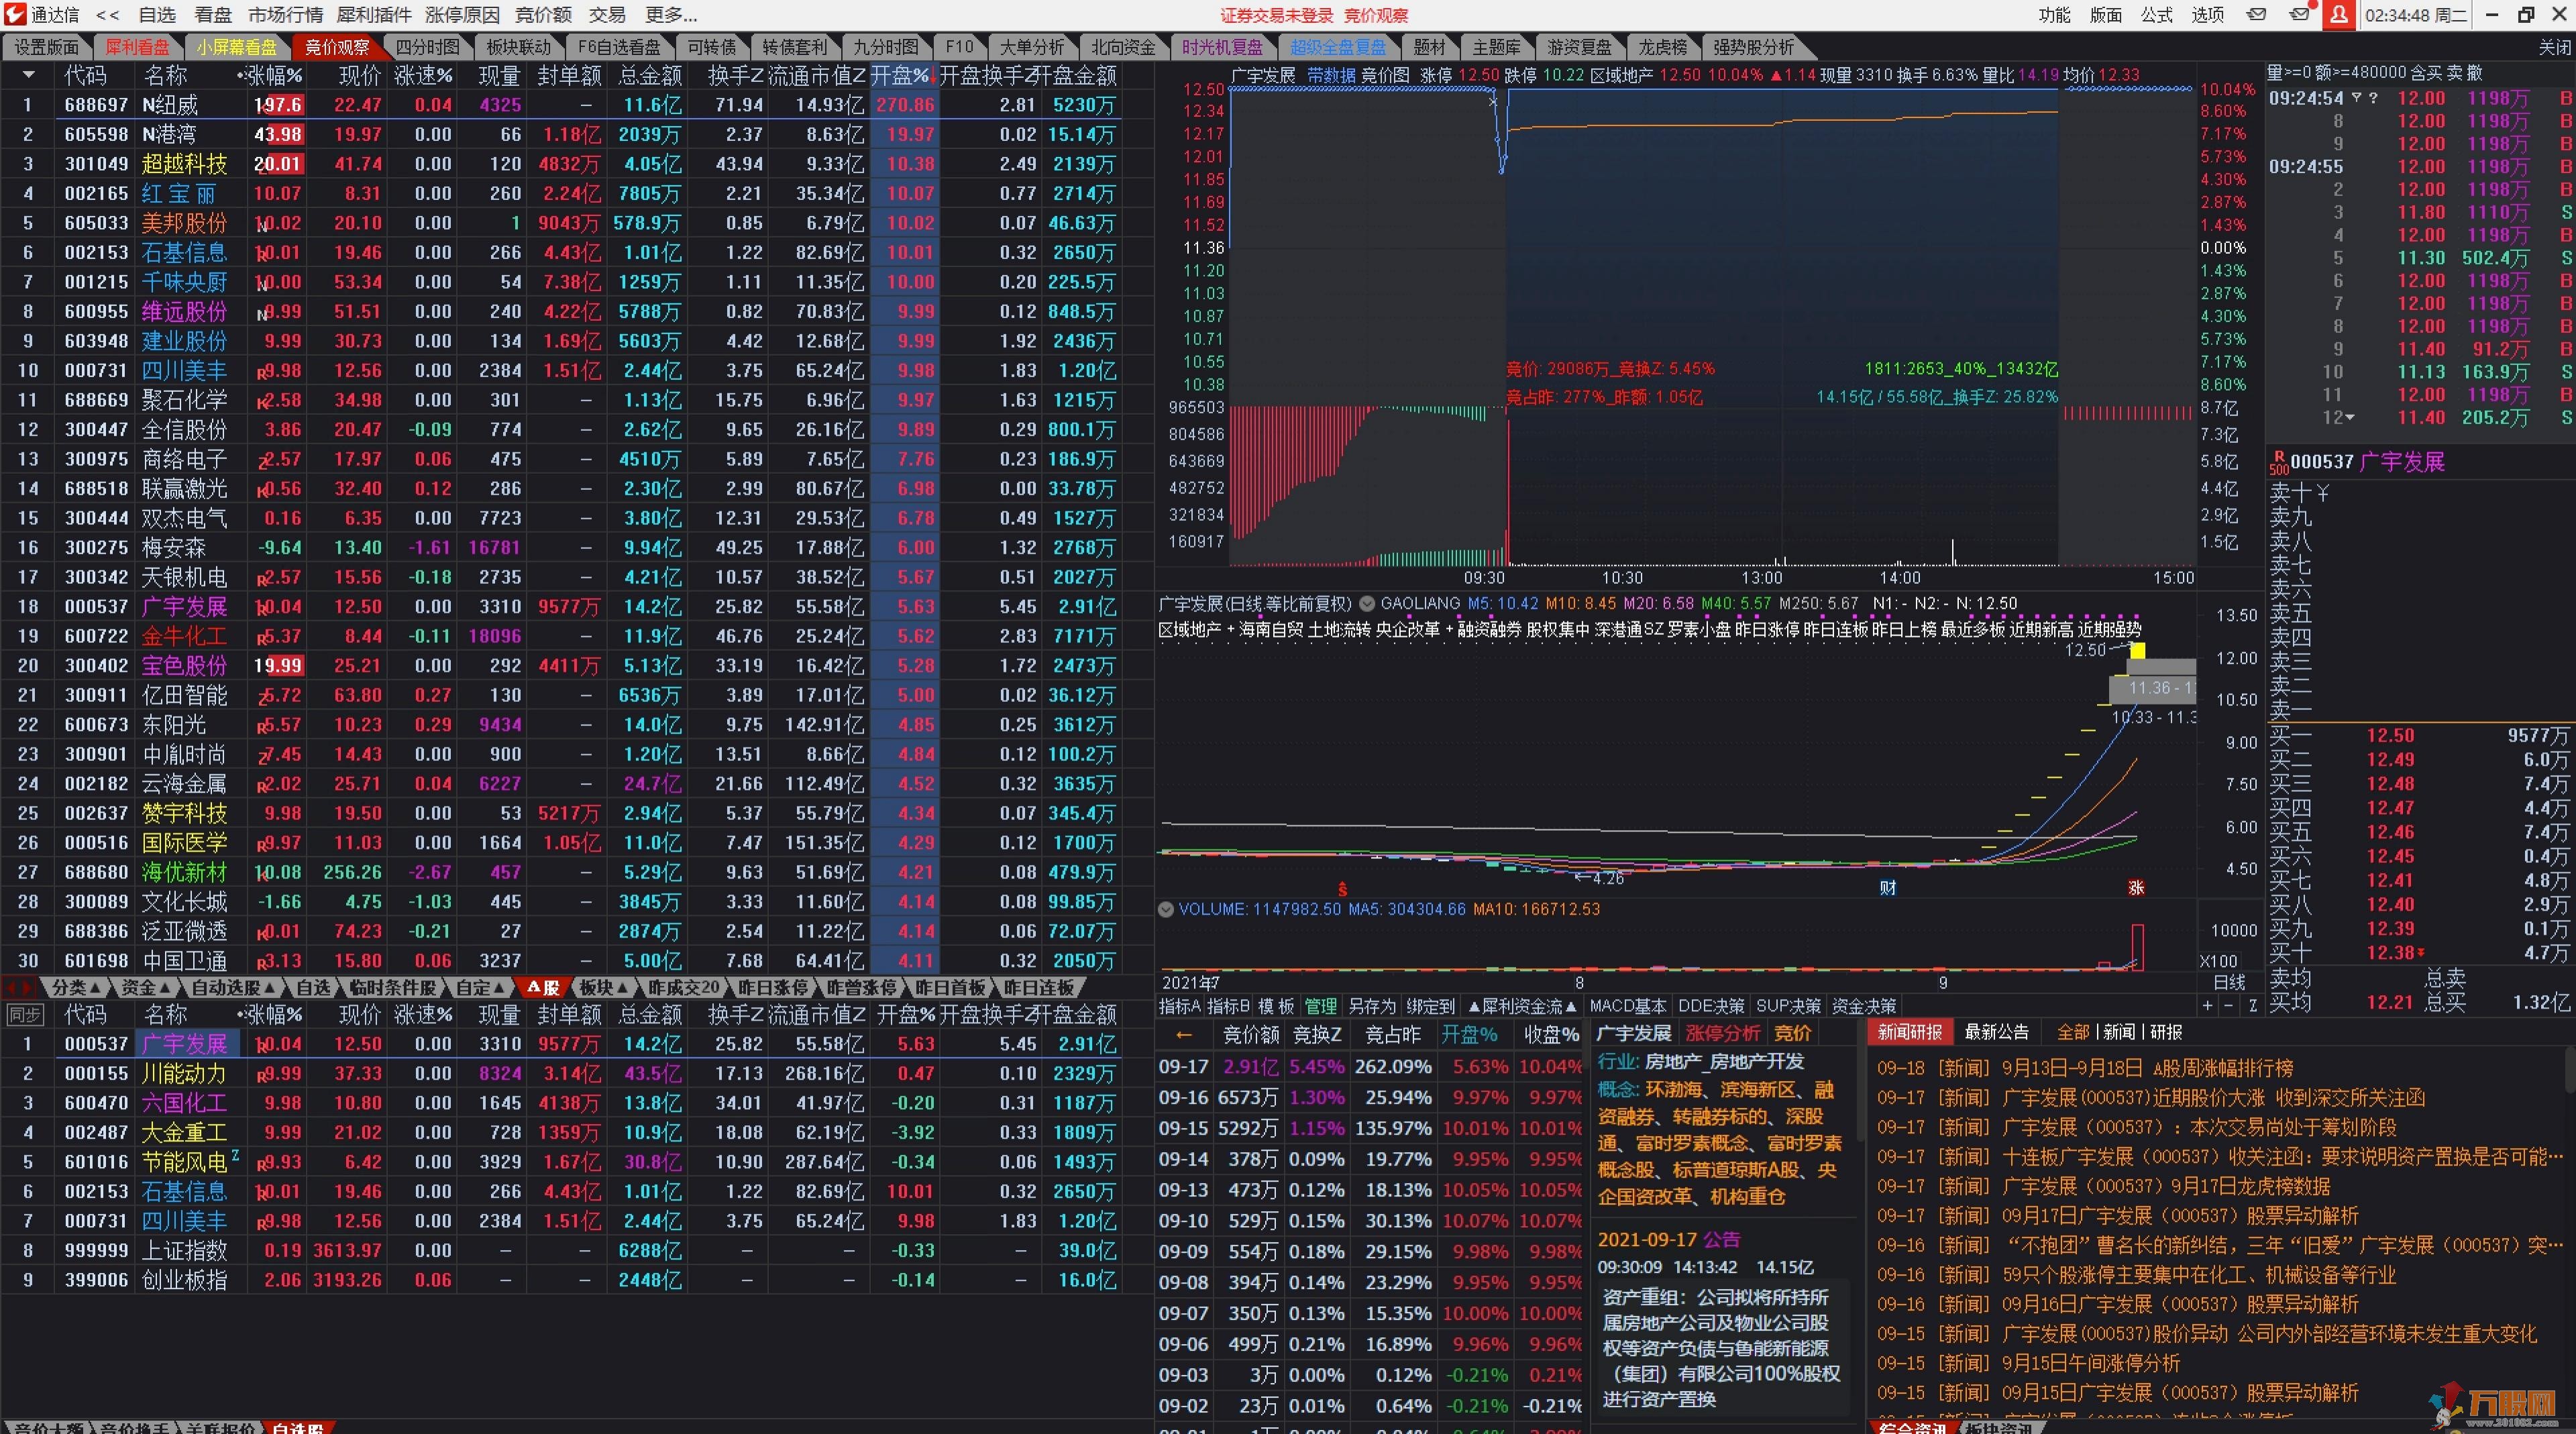Click the 管理 button under chart
The width and height of the screenshot is (2576, 1434).
(x=1320, y=1006)
